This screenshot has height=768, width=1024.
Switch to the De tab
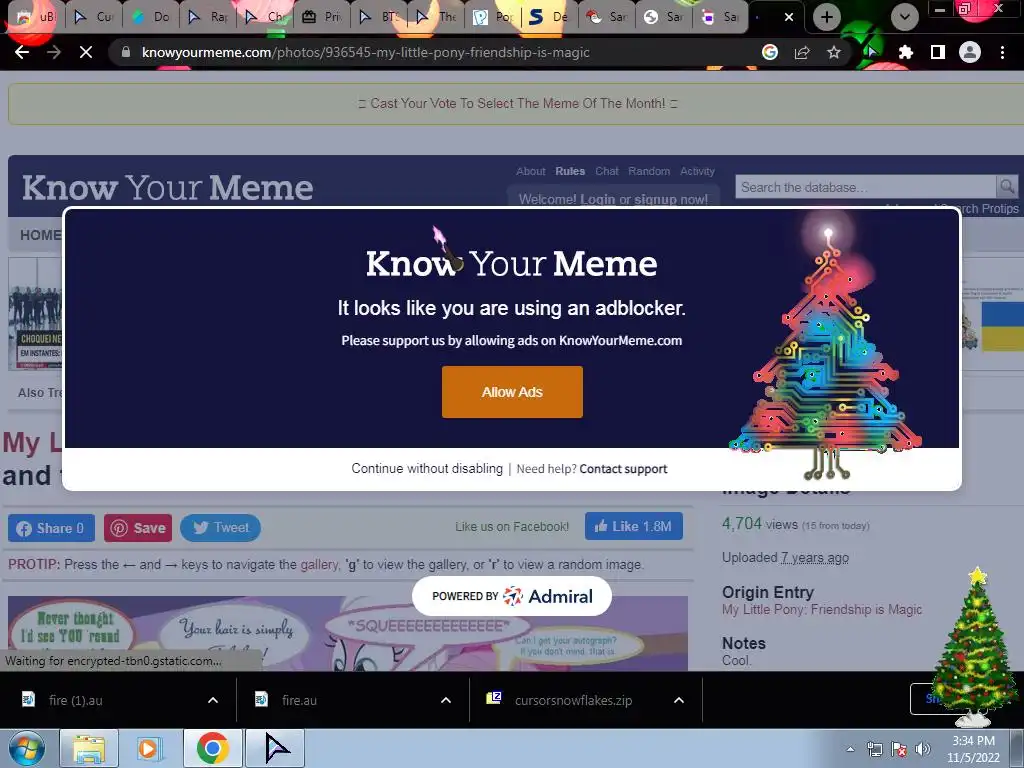[550, 17]
